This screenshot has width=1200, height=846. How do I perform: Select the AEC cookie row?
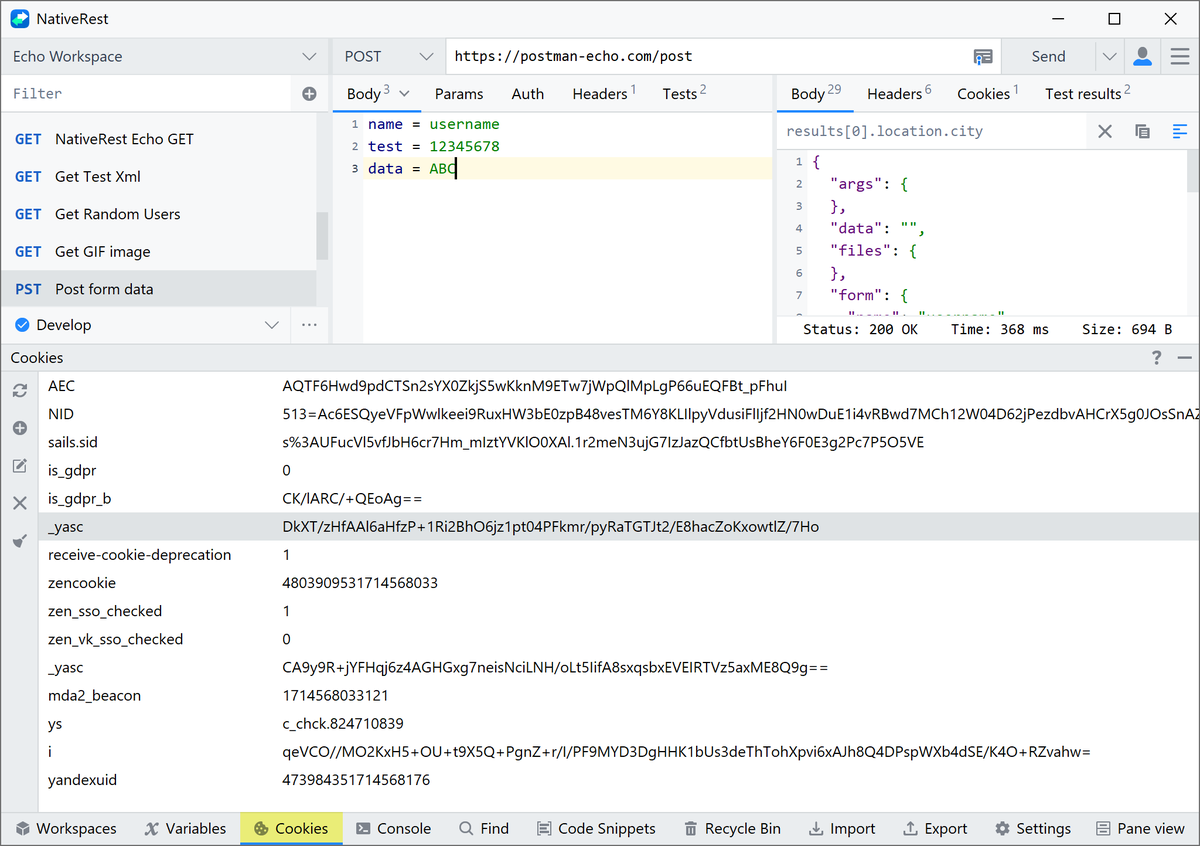click(x=619, y=386)
